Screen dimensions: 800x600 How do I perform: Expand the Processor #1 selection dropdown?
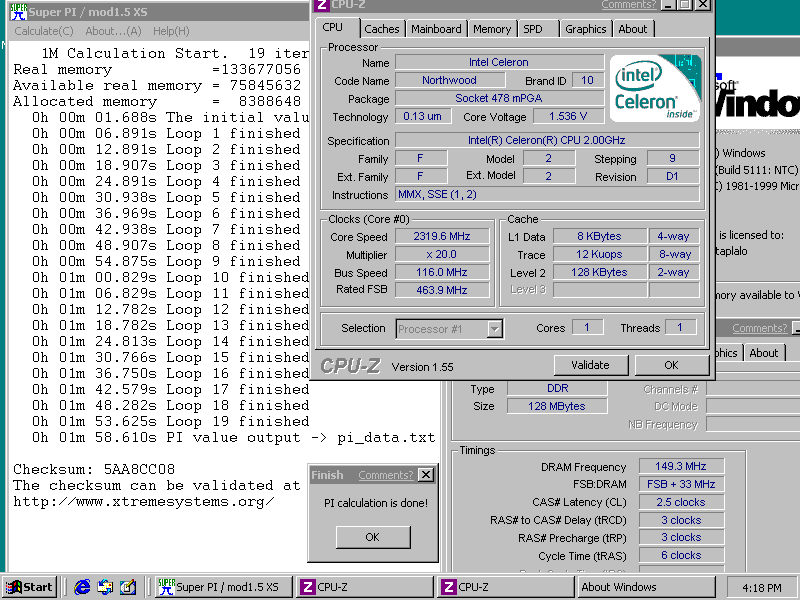click(x=494, y=329)
